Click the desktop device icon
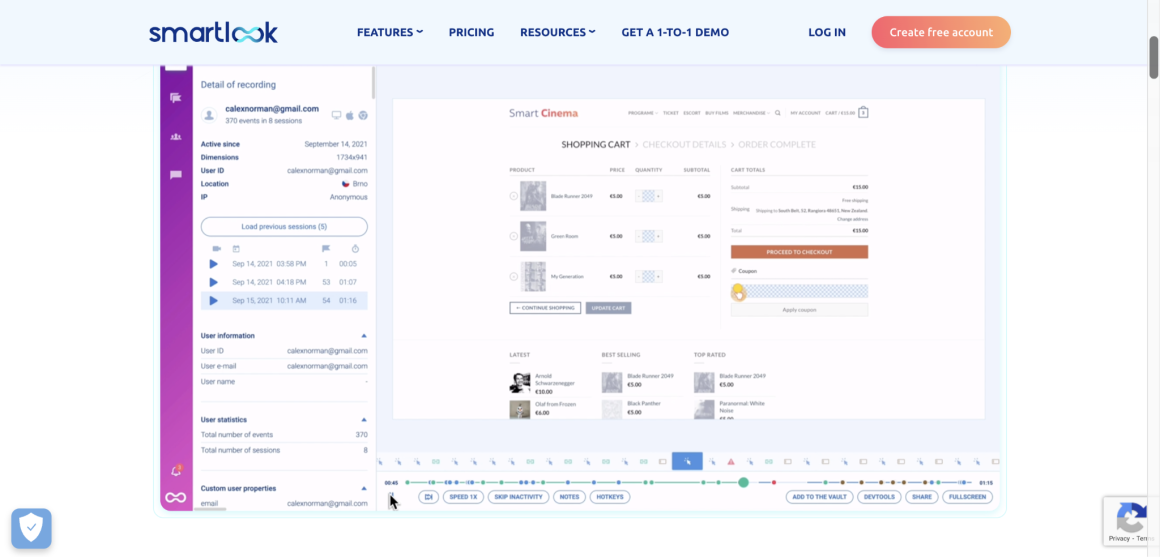The image size is (1160, 557). click(x=337, y=115)
